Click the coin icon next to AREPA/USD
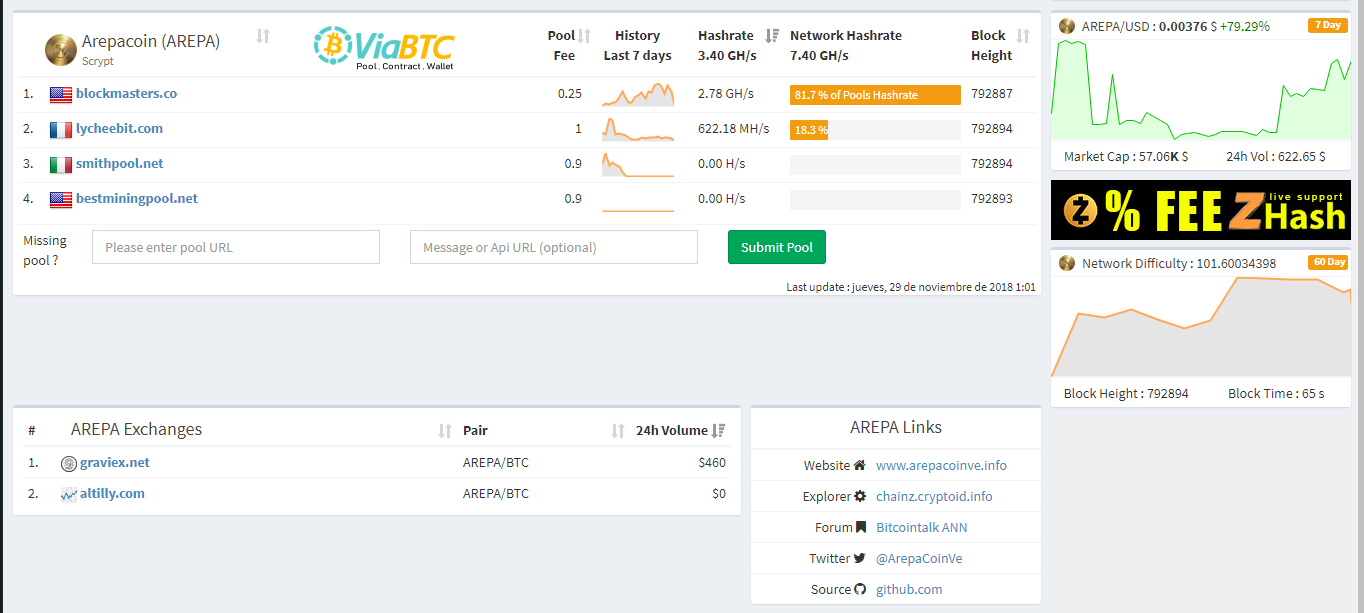1364x613 pixels. pos(1067,25)
